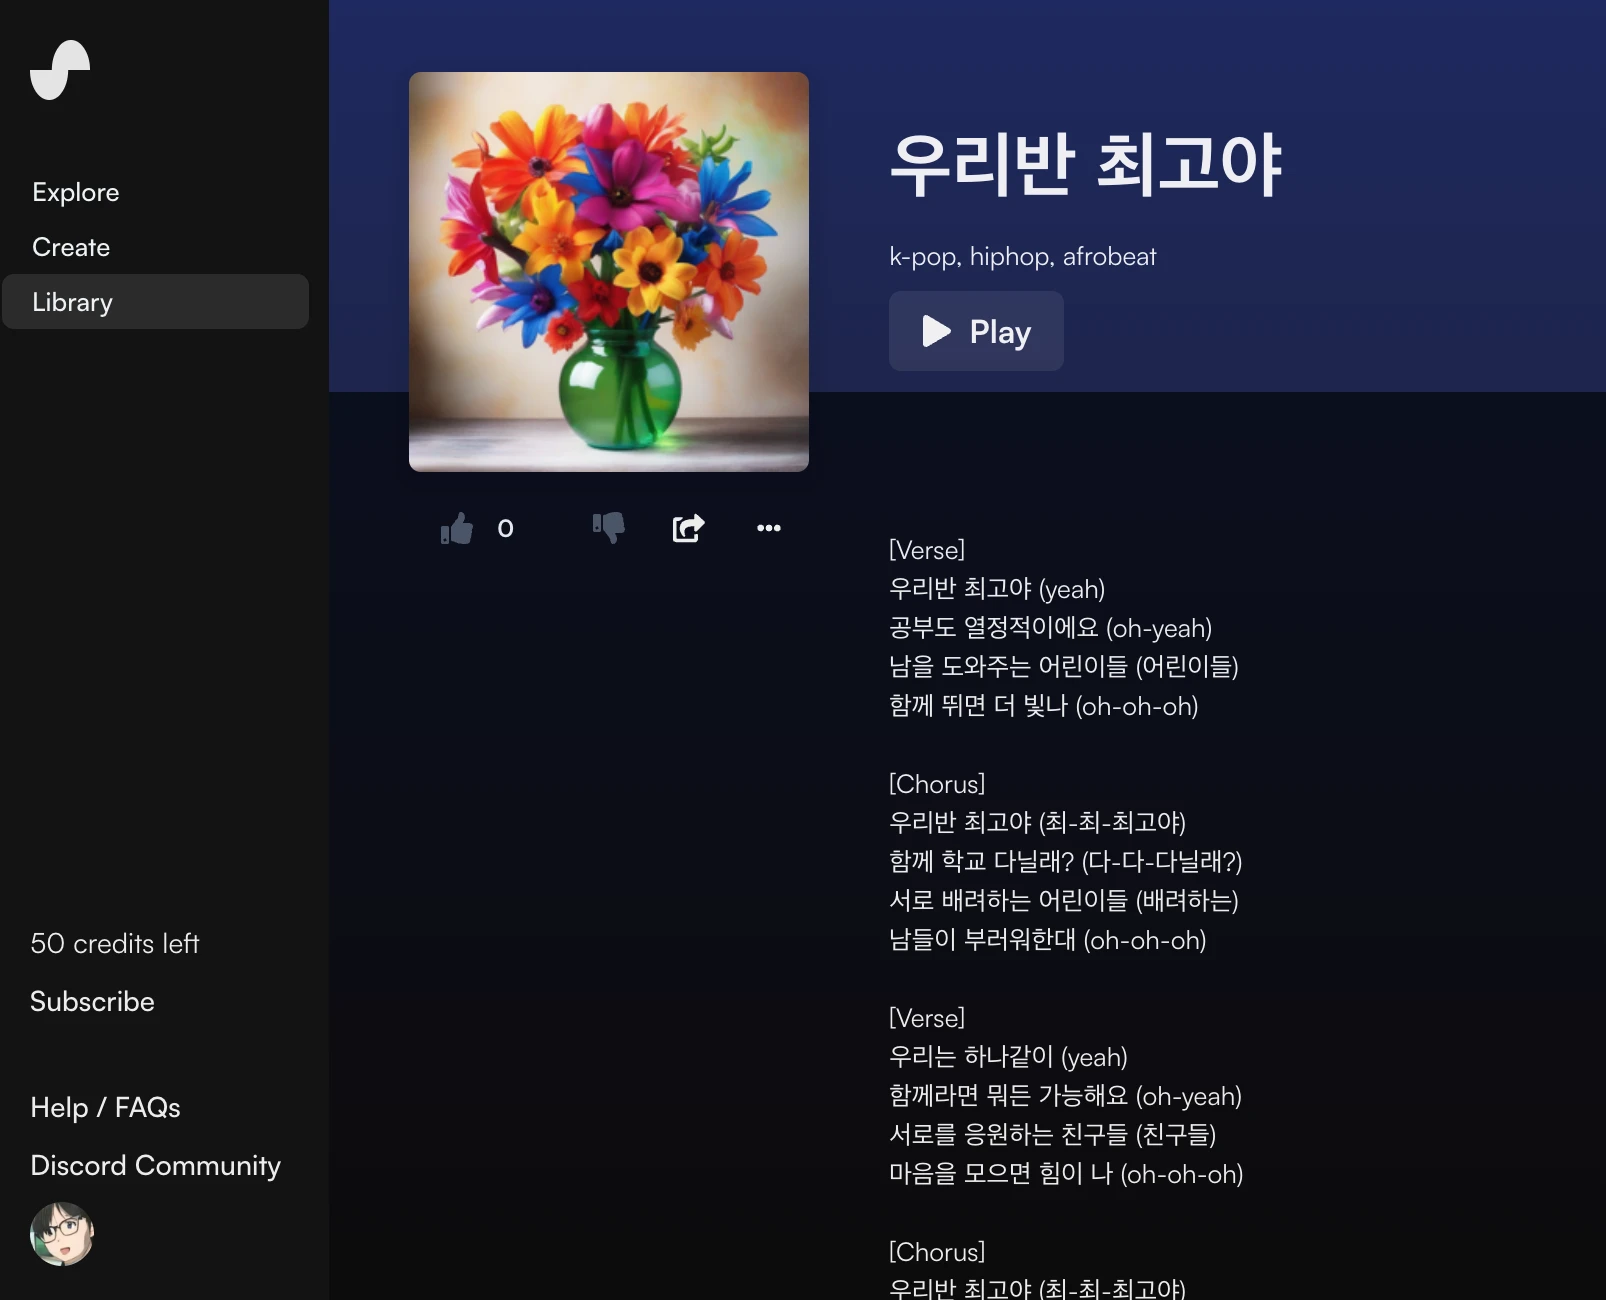Click the Subscribe link
This screenshot has height=1300, width=1606.
[x=92, y=1001]
